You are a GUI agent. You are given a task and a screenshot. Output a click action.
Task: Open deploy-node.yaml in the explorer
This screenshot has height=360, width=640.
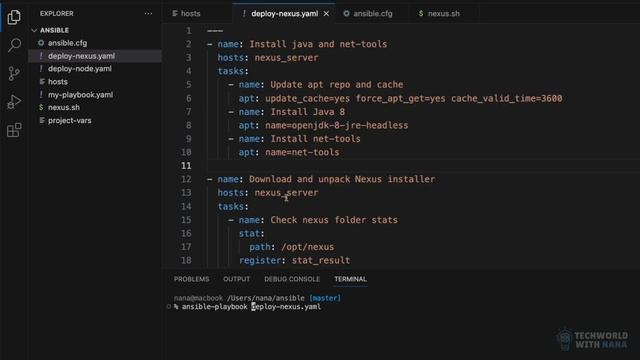pos(80,69)
